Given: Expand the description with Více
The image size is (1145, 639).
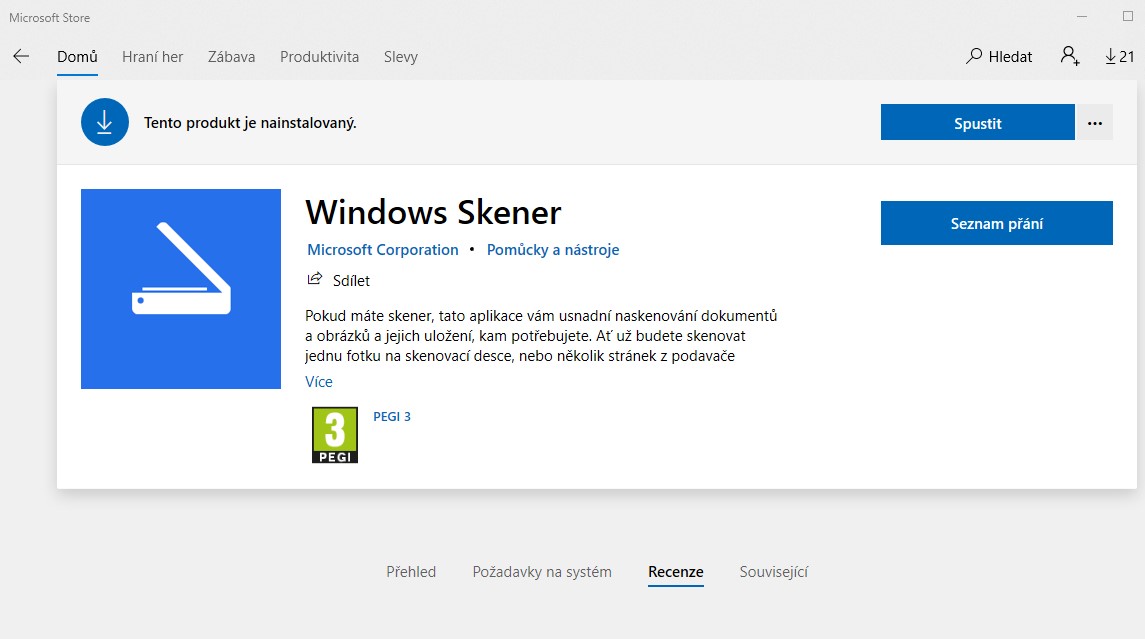Looking at the screenshot, I should [x=319, y=382].
